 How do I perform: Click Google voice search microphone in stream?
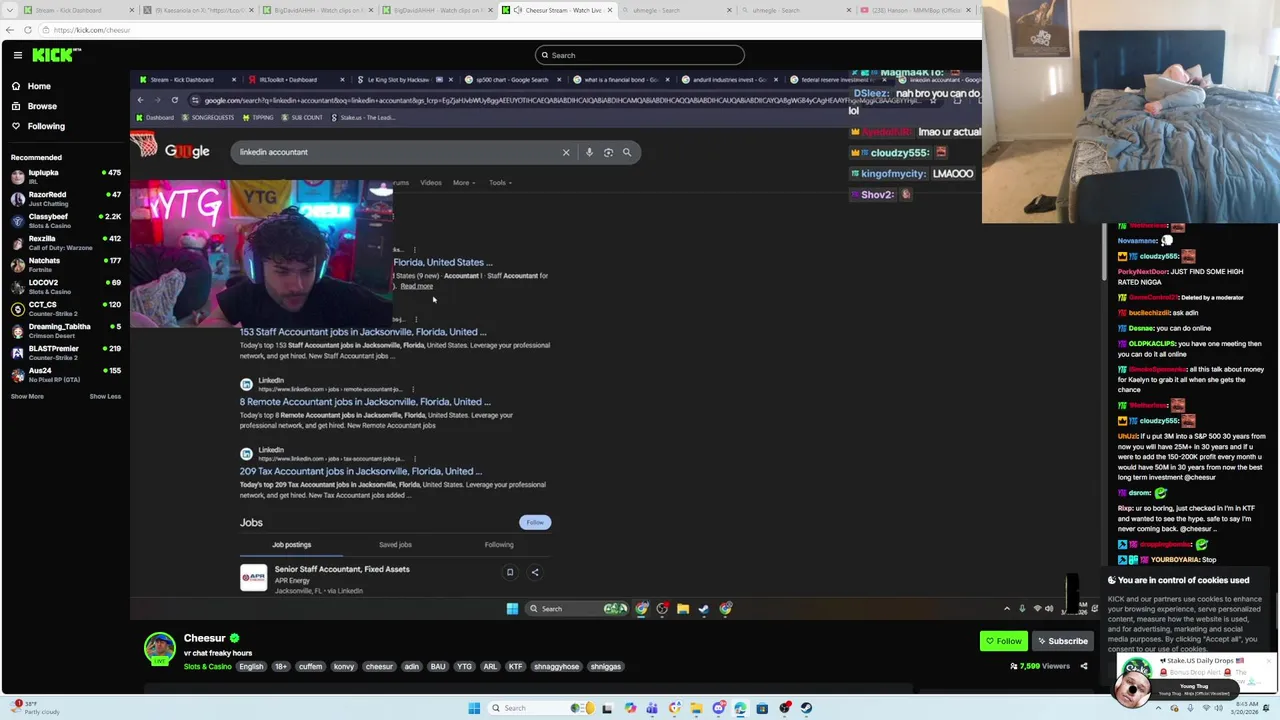coord(589,152)
